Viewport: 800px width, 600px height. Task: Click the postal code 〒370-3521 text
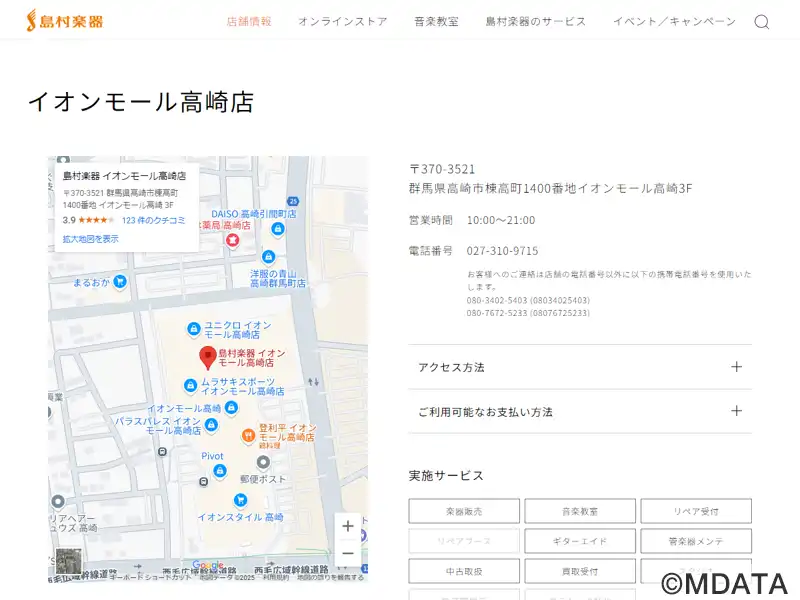pyautogui.click(x=442, y=169)
